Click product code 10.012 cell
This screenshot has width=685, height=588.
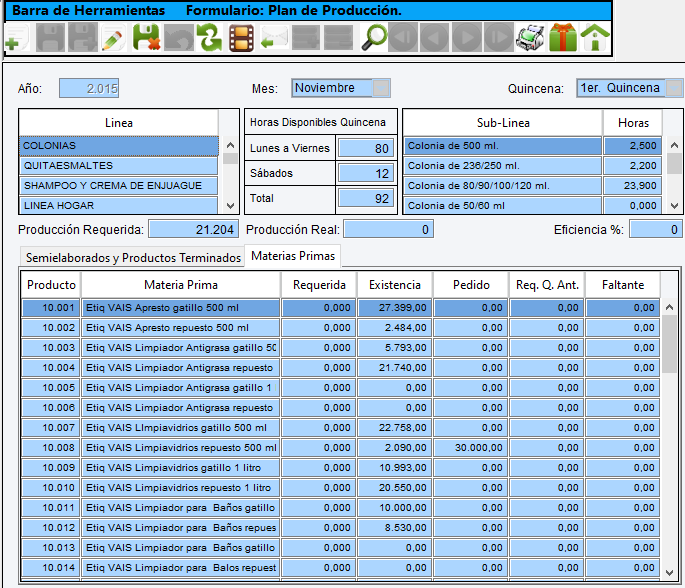pos(51,528)
